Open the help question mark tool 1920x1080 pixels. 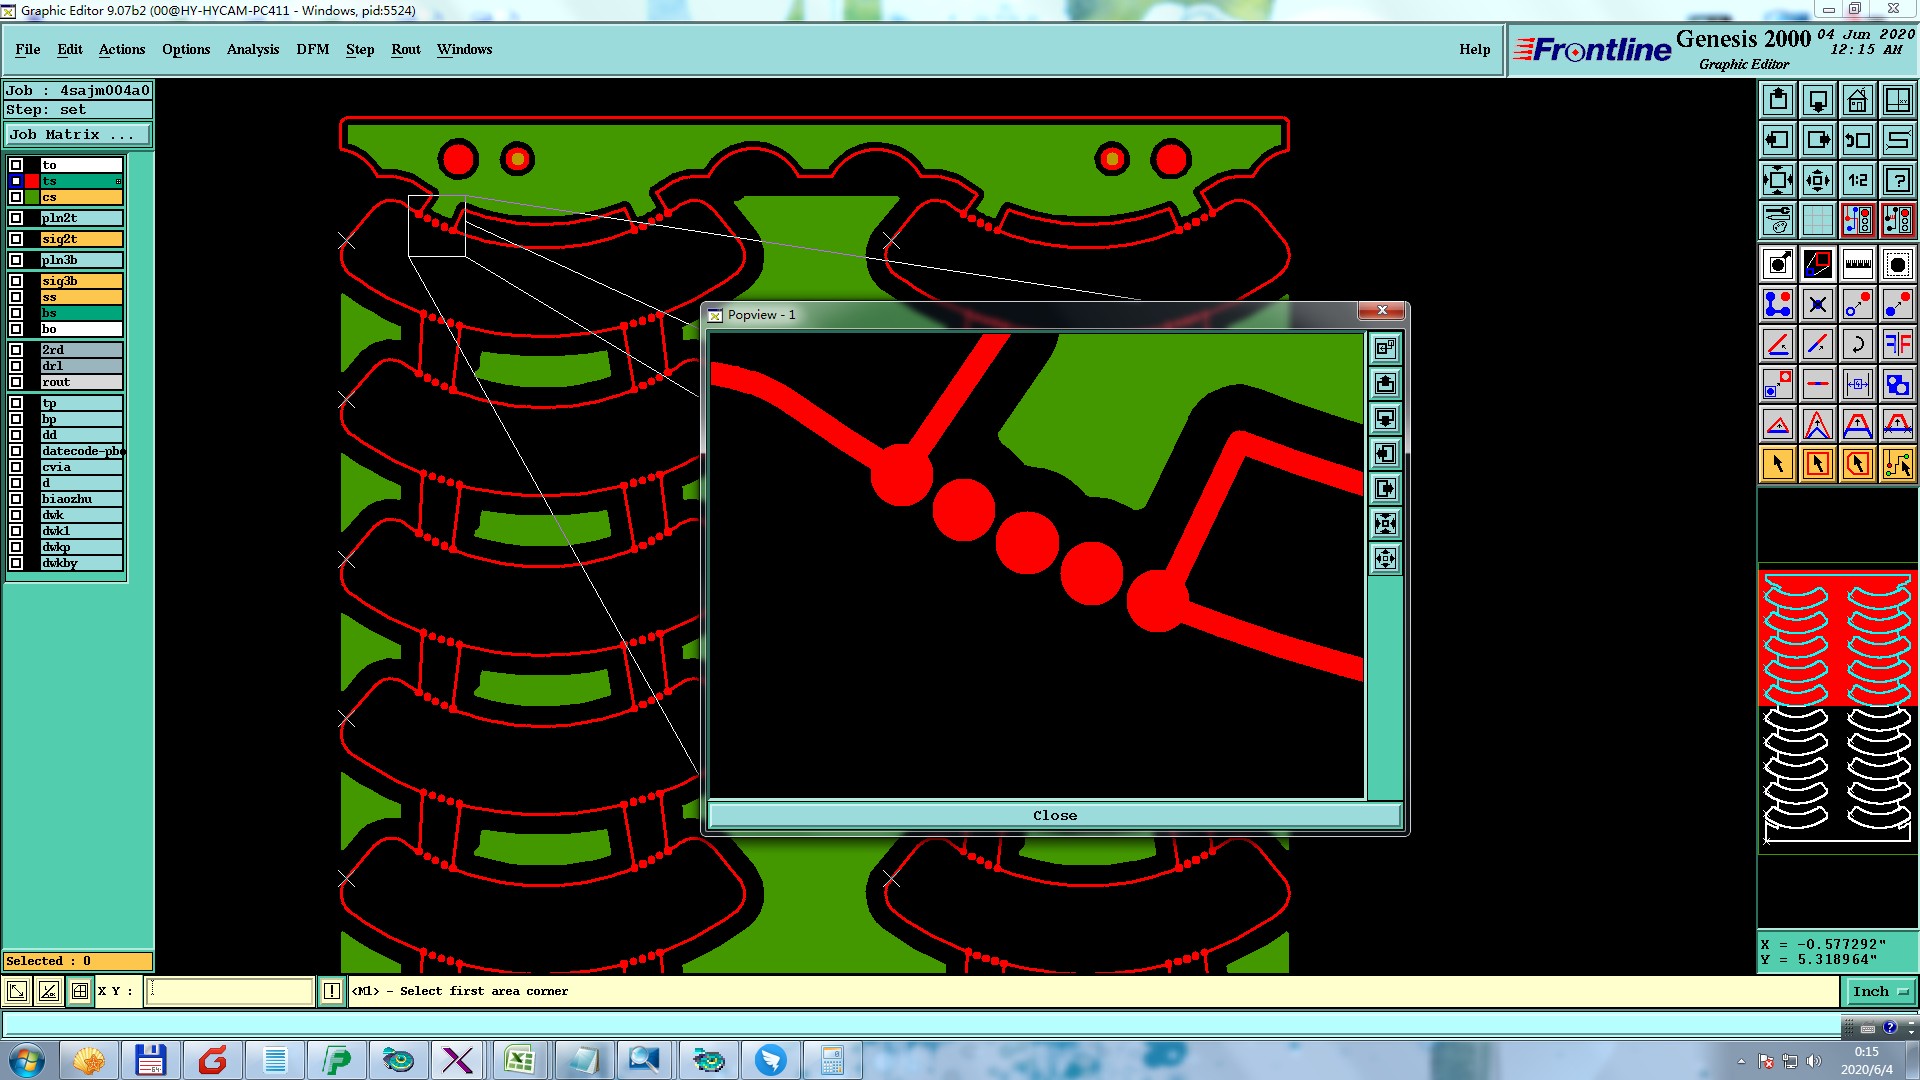pos(1897,180)
